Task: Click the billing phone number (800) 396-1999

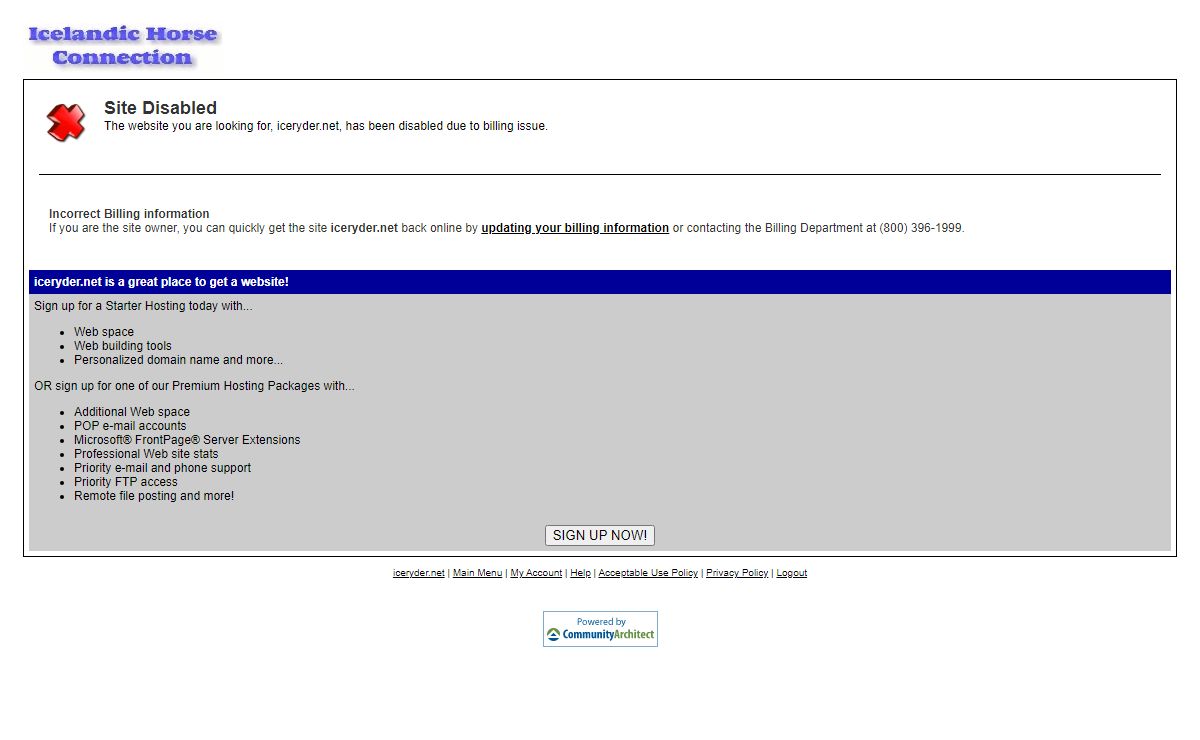Action: (x=920, y=228)
